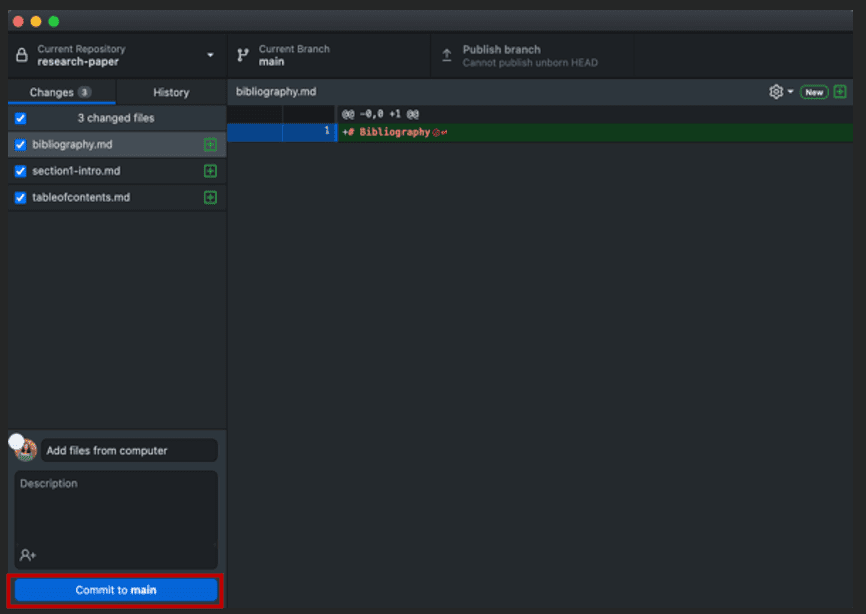The height and width of the screenshot is (614, 866).
Task: Click the New badge in the diff header
Action: coord(814,92)
